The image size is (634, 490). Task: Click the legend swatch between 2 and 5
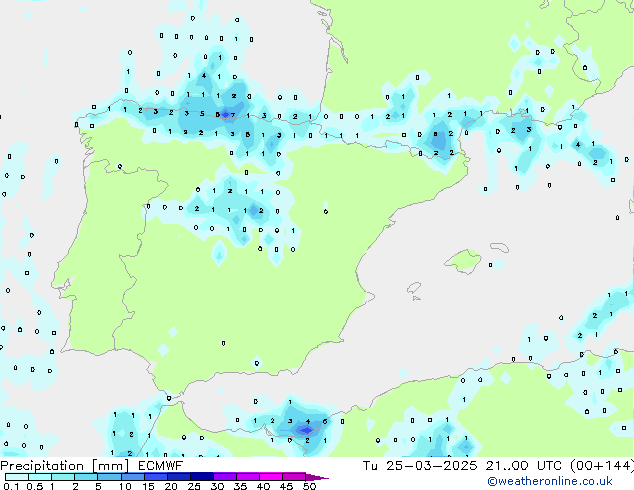coord(86,477)
